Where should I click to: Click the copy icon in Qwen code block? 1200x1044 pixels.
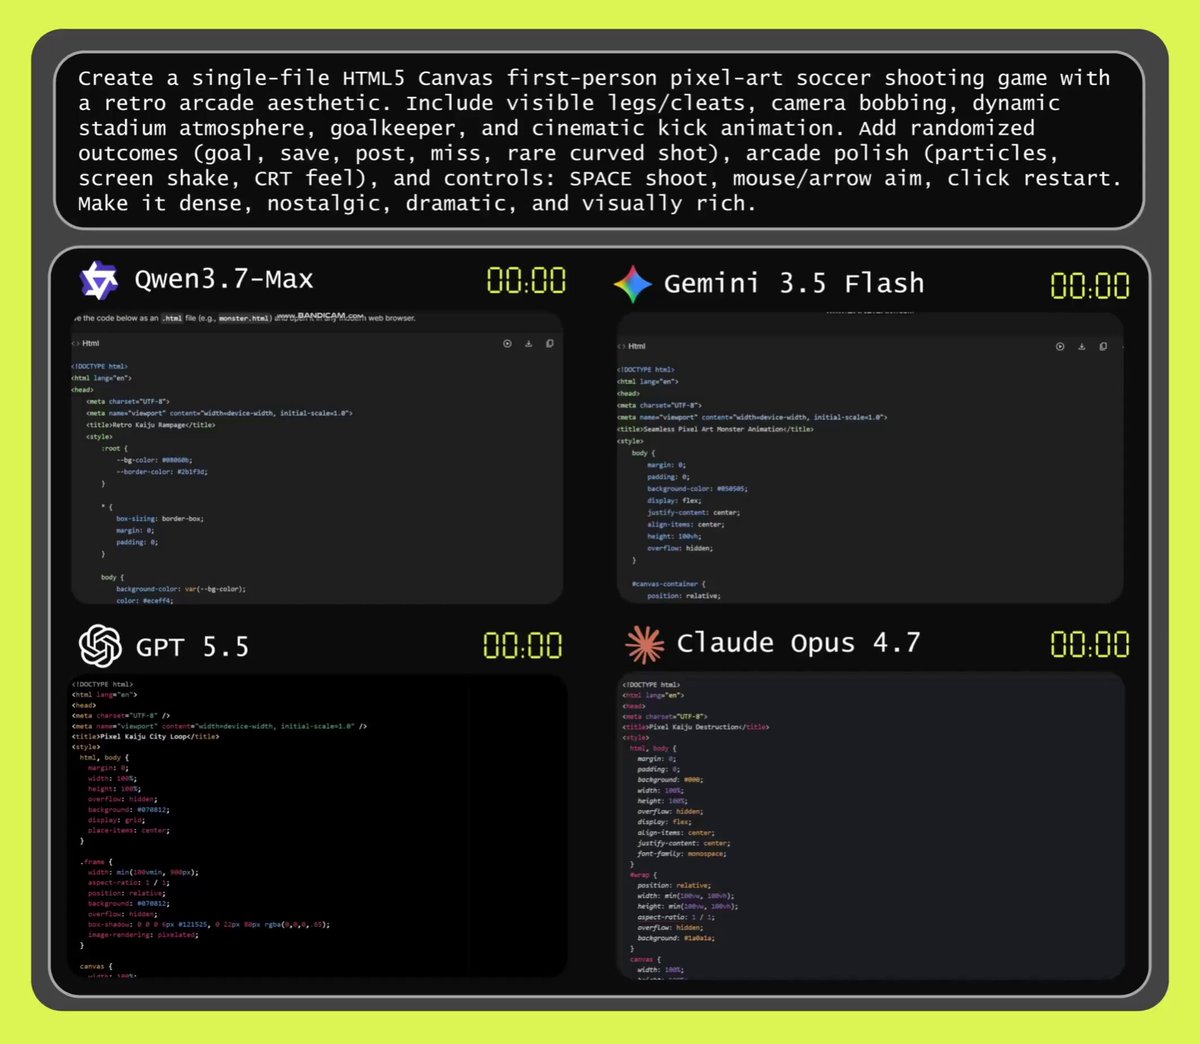pyautogui.click(x=550, y=343)
